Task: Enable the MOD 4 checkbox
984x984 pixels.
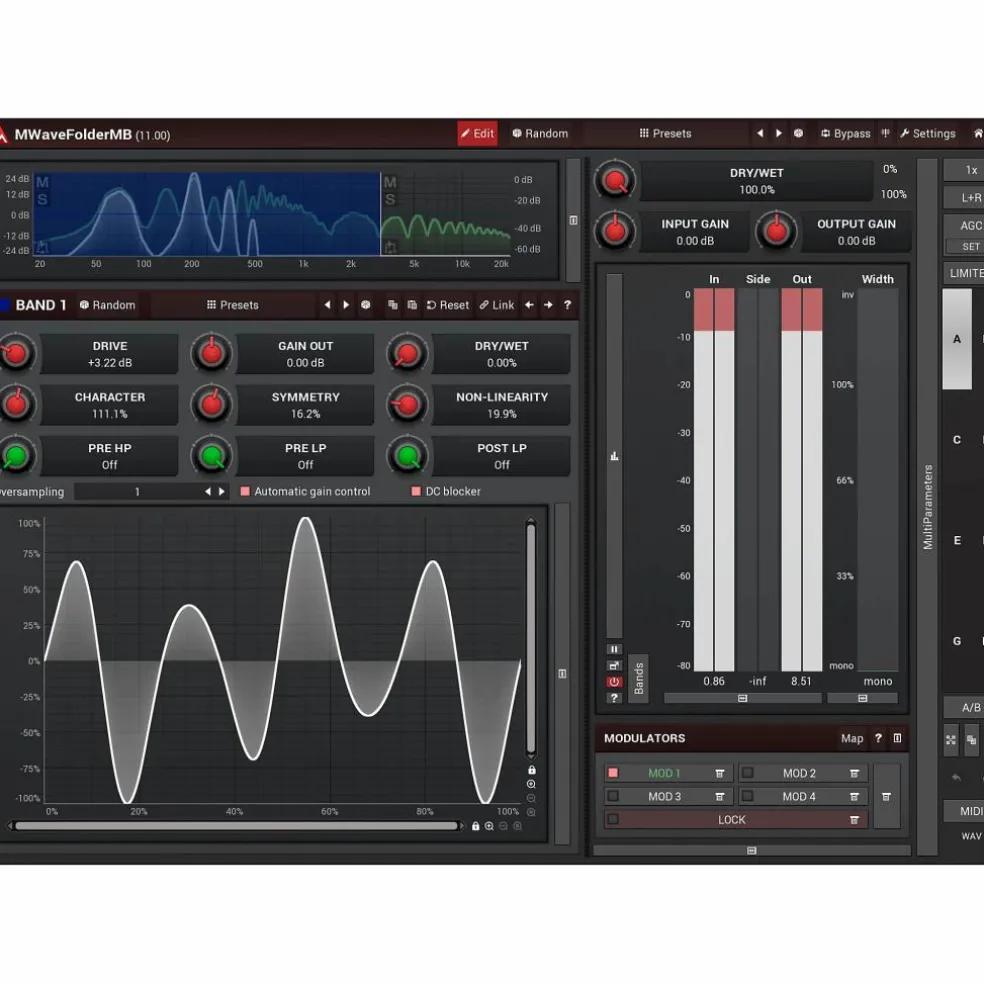Action: point(747,796)
